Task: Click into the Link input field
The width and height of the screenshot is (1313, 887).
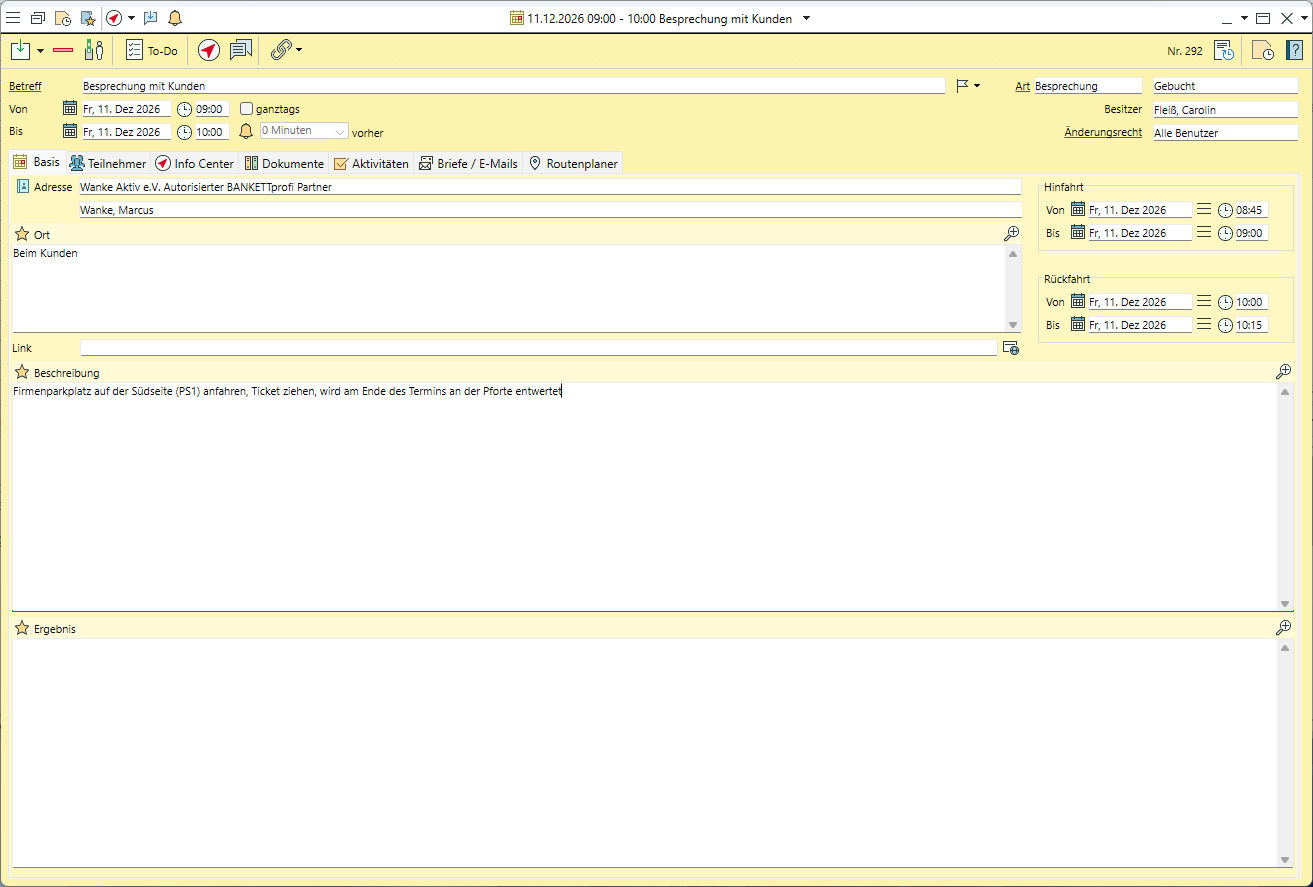Action: [538, 348]
